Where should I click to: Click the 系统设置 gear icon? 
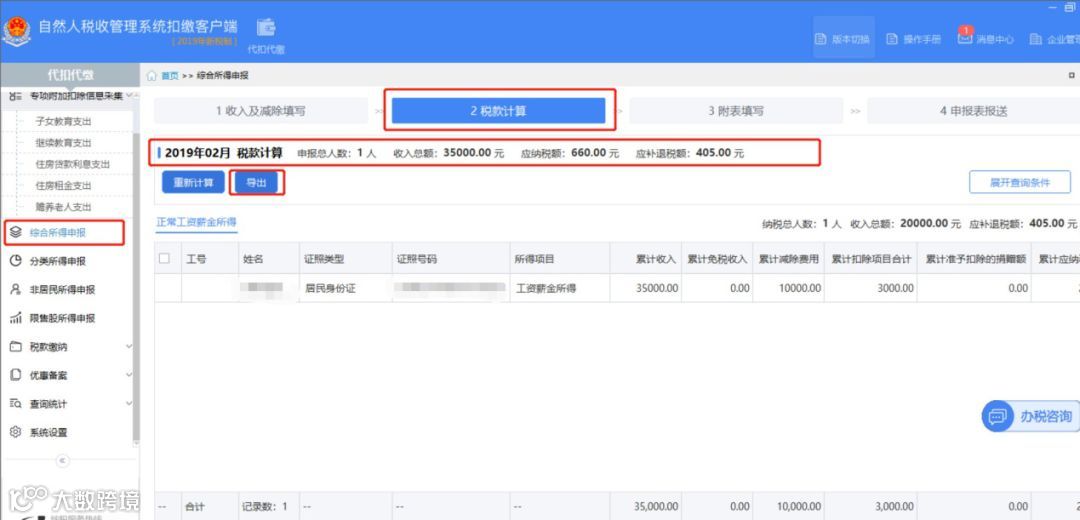coord(17,433)
